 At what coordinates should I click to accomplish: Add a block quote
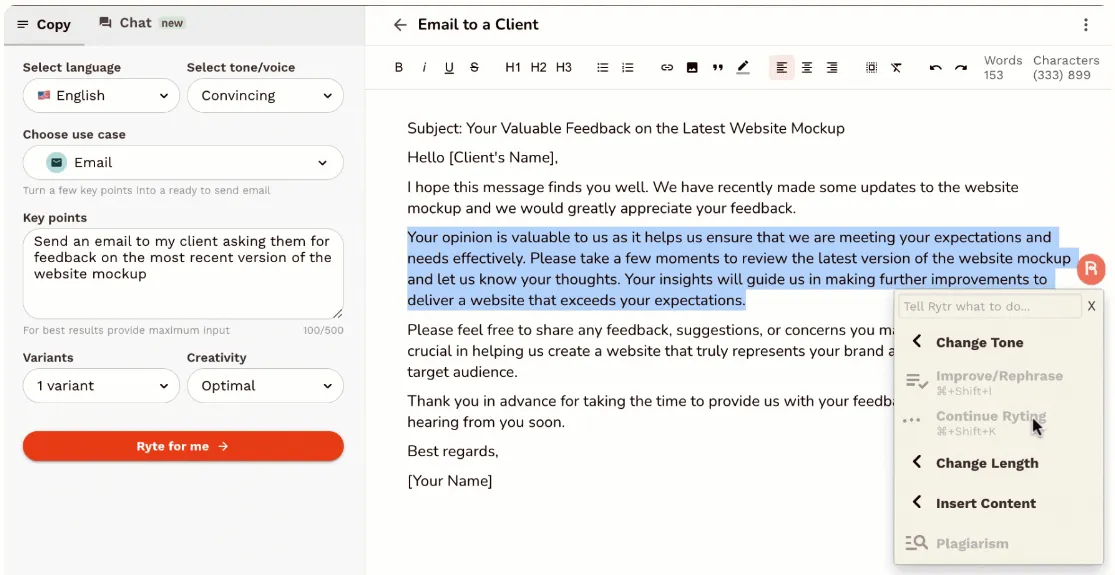pyautogui.click(x=717, y=68)
